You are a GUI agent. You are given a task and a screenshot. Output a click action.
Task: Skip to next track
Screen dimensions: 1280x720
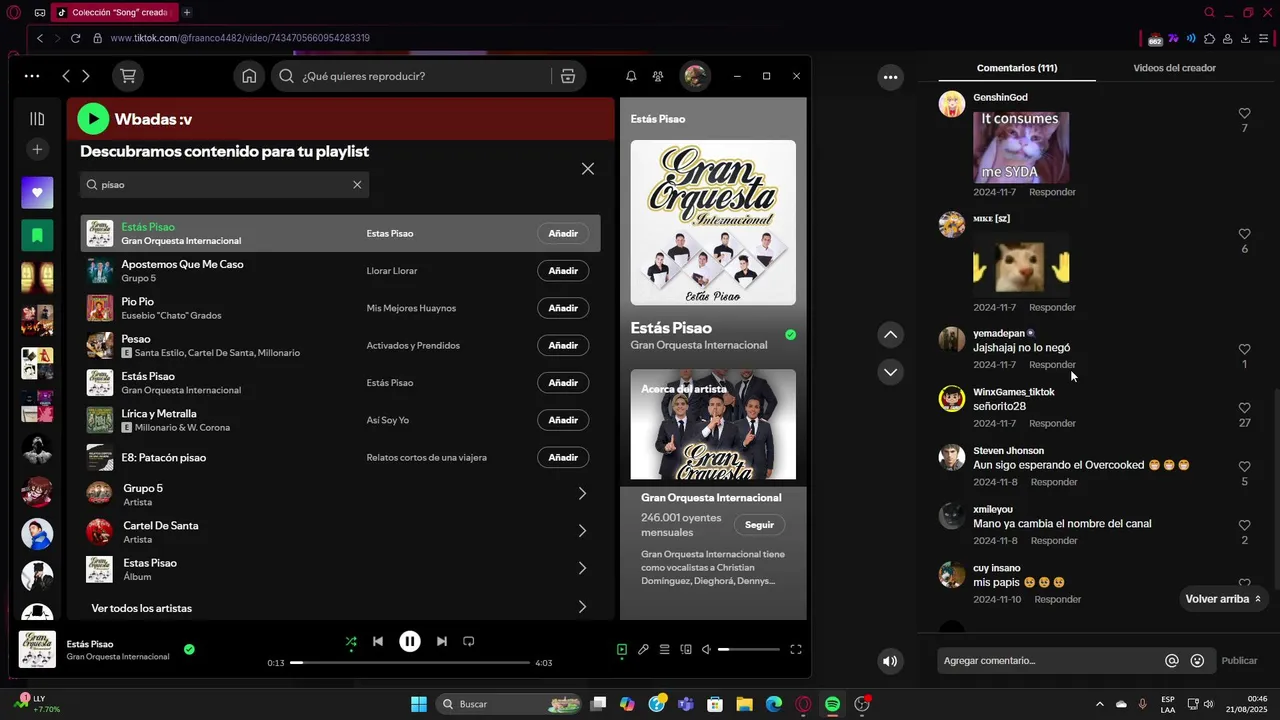(x=442, y=642)
